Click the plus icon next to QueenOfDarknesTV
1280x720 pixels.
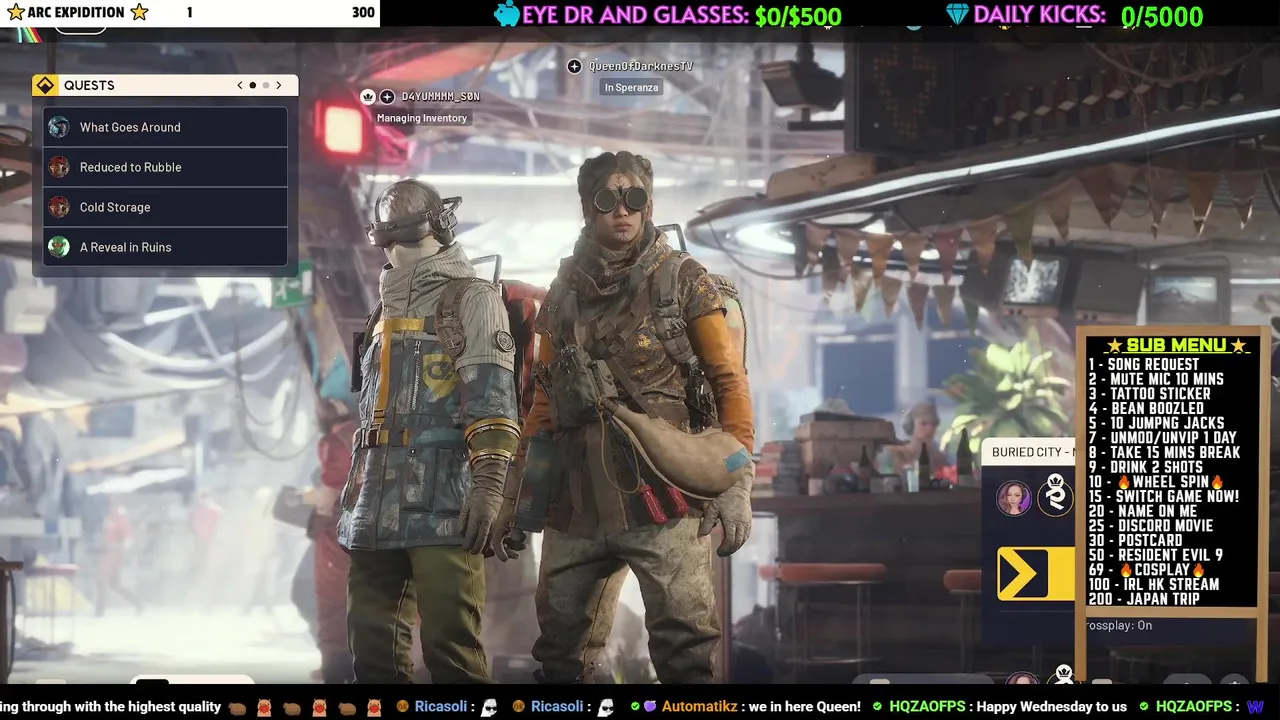coord(574,66)
